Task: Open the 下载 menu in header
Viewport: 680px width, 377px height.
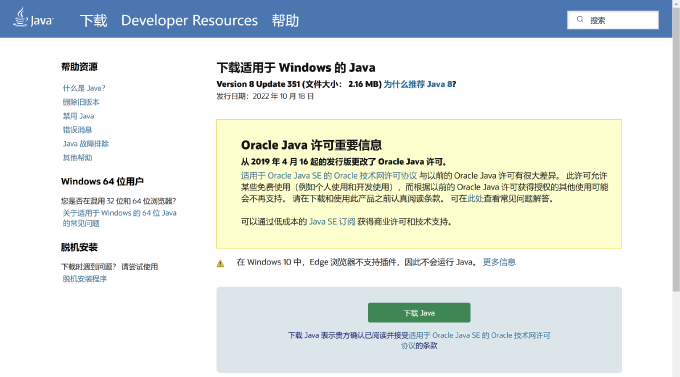Action: click(x=93, y=20)
